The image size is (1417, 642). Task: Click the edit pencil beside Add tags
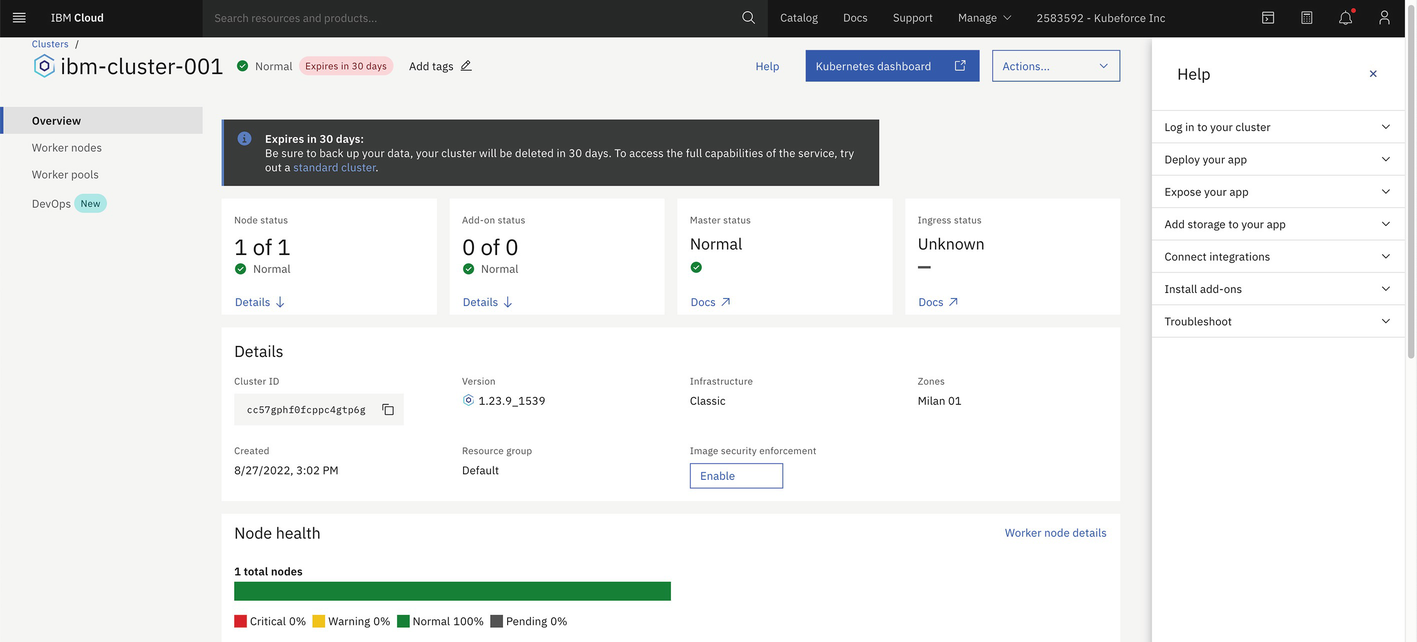(x=466, y=66)
